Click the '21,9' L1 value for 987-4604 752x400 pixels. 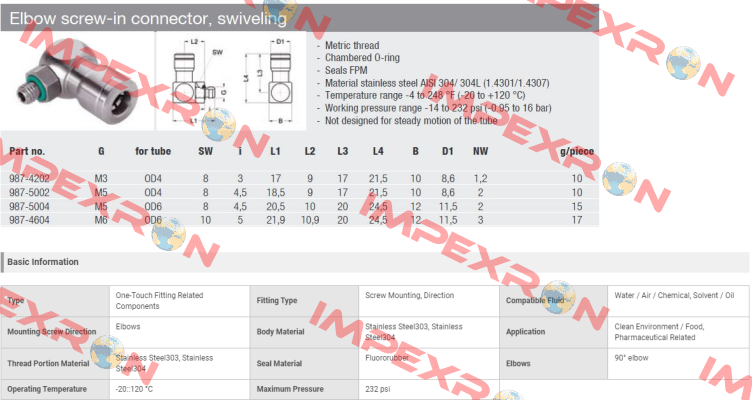(x=275, y=220)
